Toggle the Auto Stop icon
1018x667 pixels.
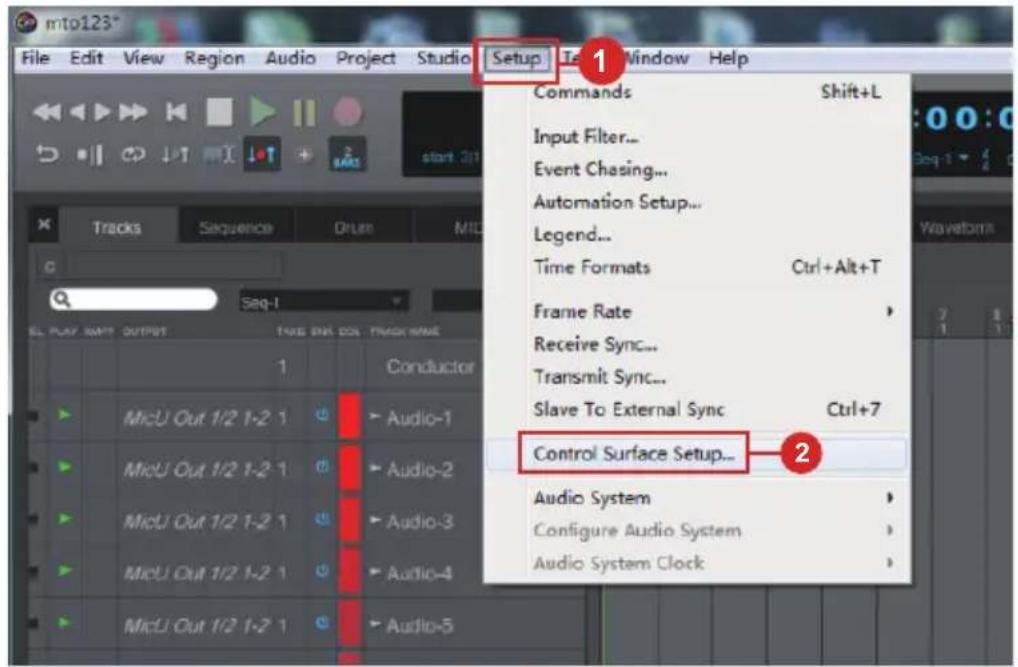(90, 155)
